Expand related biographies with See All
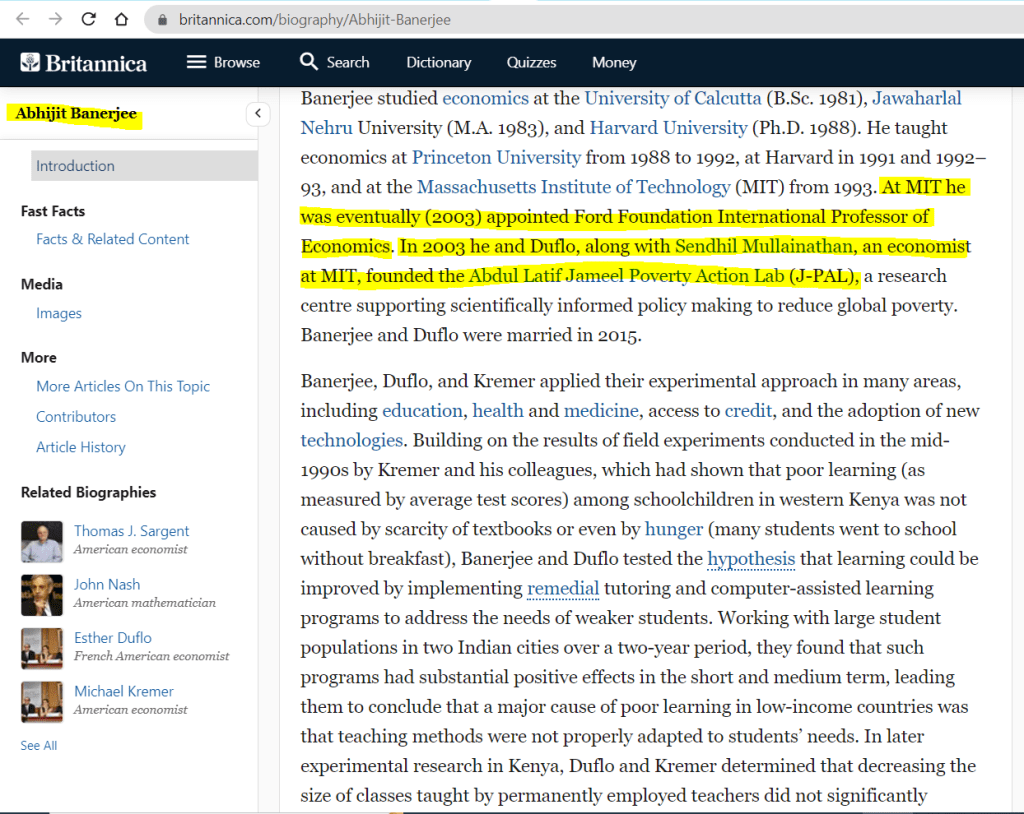This screenshot has width=1024, height=814. 39,745
